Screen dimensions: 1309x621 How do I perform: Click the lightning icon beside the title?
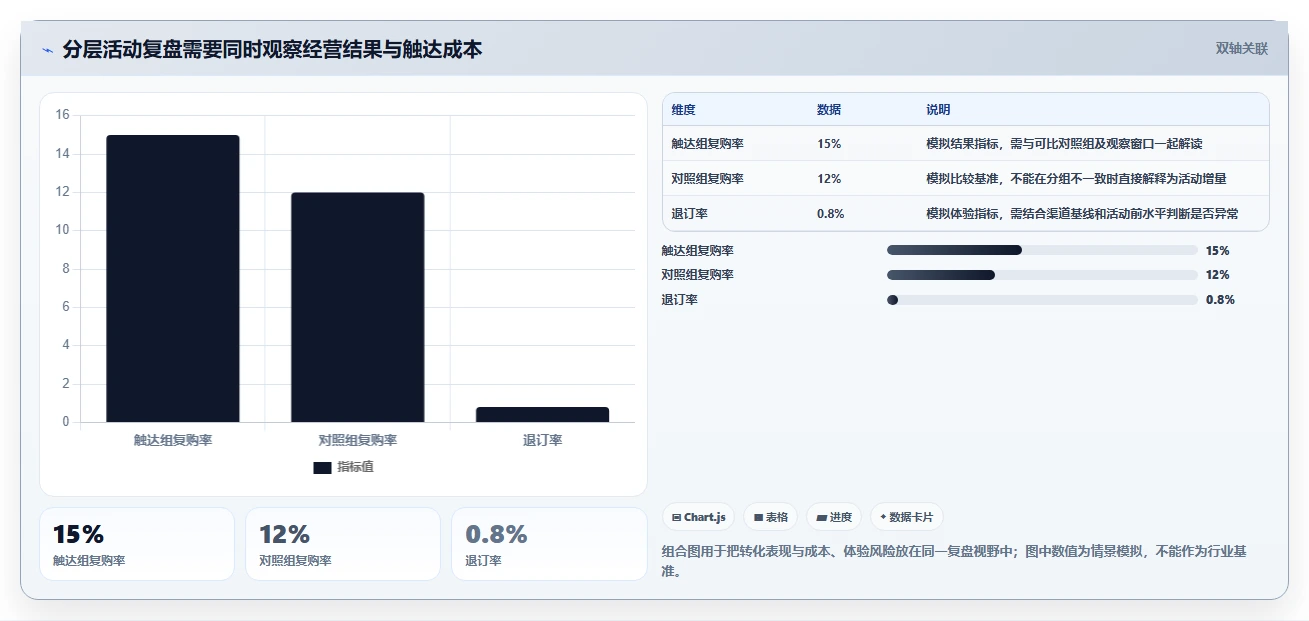48,50
